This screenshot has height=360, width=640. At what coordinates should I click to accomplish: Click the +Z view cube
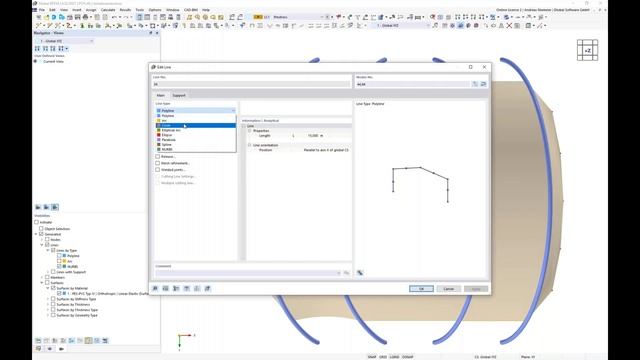tap(587, 50)
